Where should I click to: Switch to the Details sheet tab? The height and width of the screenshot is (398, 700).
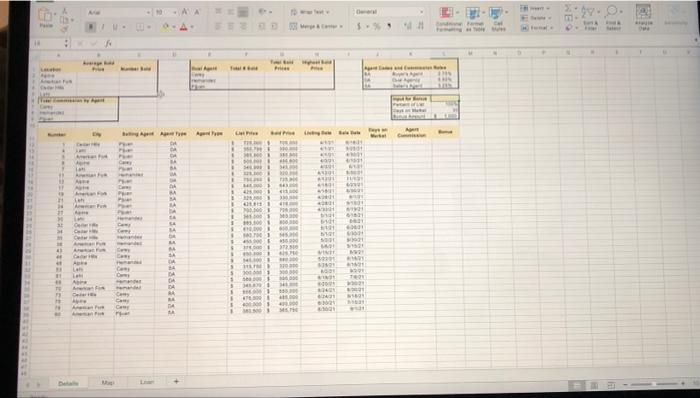pyautogui.click(x=68, y=383)
